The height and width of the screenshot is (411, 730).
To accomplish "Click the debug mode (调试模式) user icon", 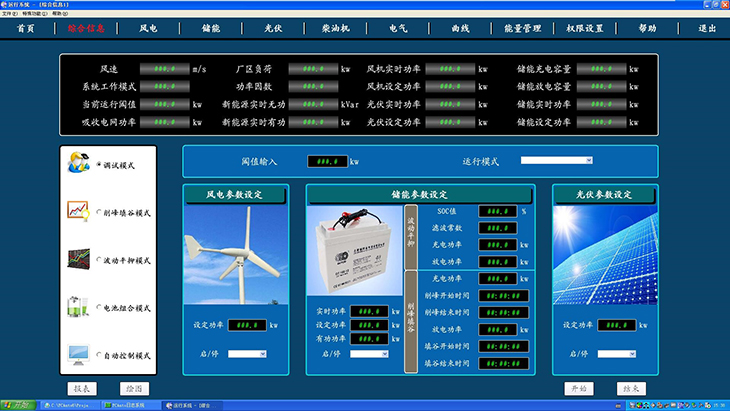I will pos(78,162).
